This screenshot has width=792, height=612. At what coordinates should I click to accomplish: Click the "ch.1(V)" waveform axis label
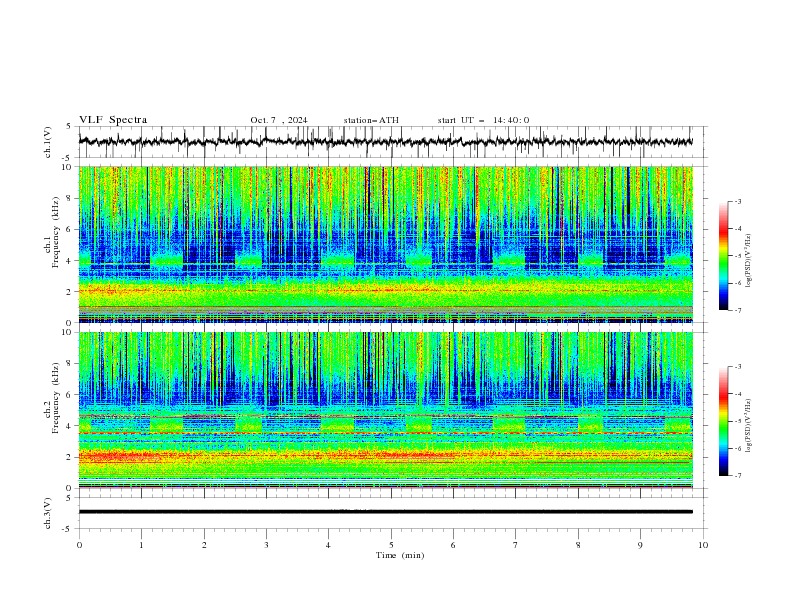pos(48,142)
